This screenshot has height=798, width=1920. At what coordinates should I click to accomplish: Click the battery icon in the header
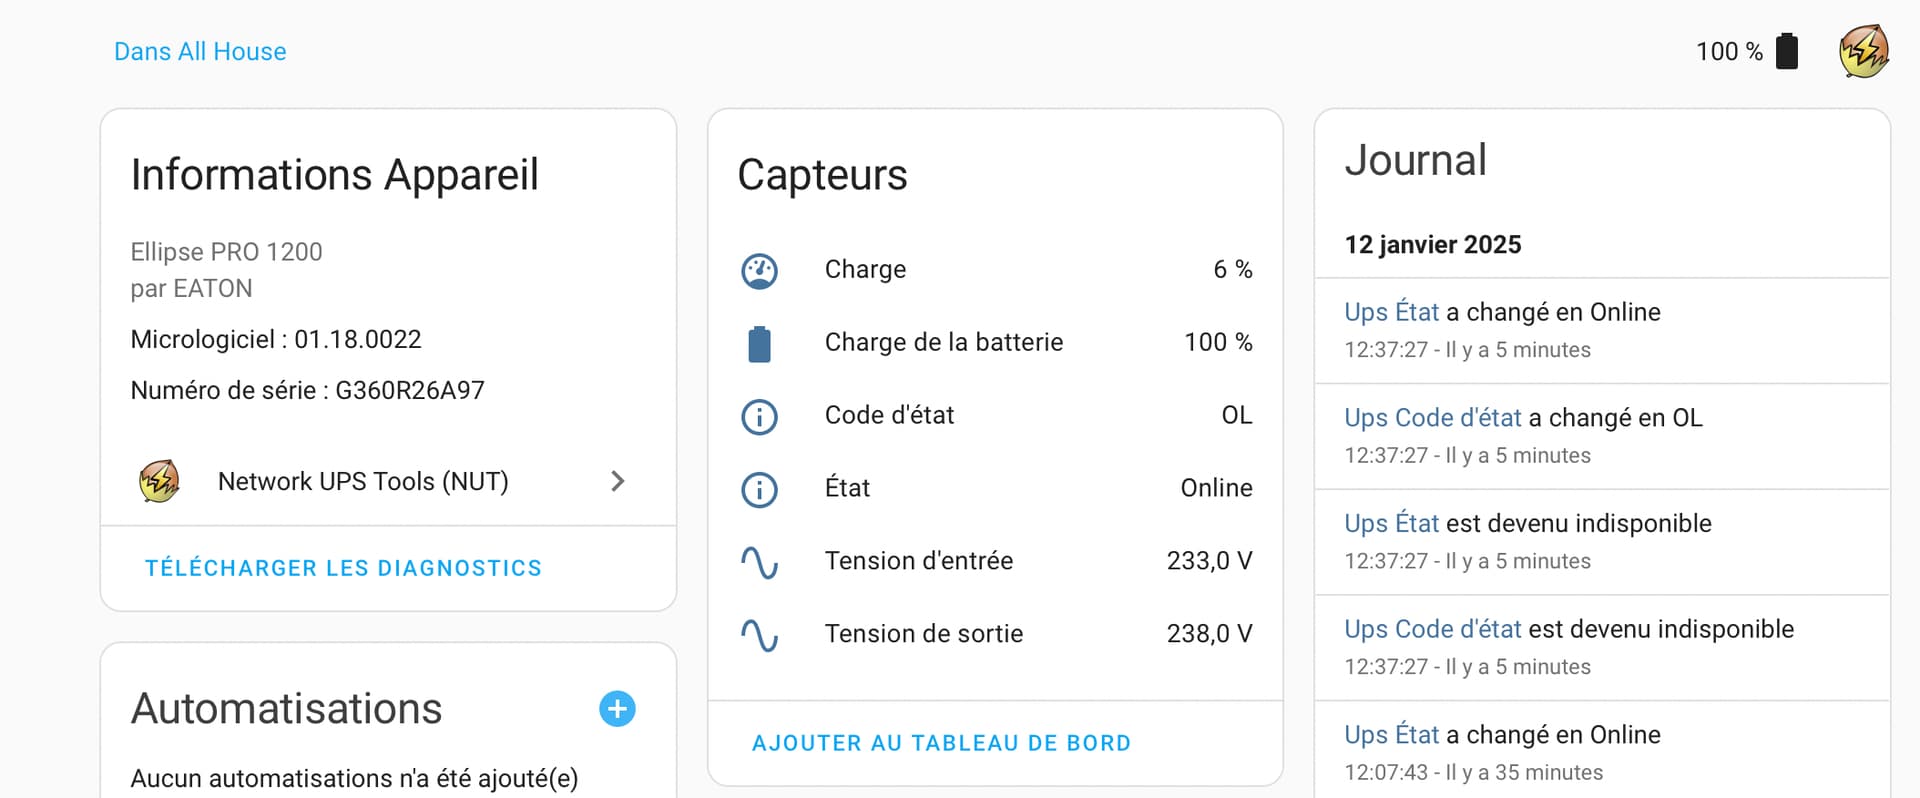click(x=1787, y=51)
